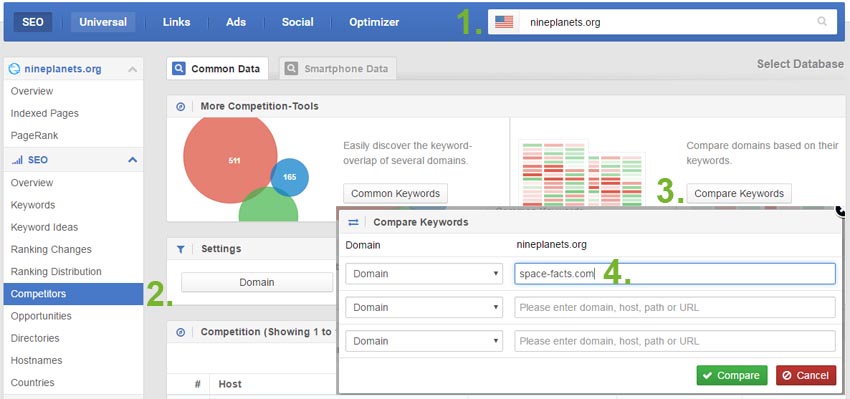Click the red Cancel button
Viewport: 850px width, 399px height.
click(x=806, y=375)
